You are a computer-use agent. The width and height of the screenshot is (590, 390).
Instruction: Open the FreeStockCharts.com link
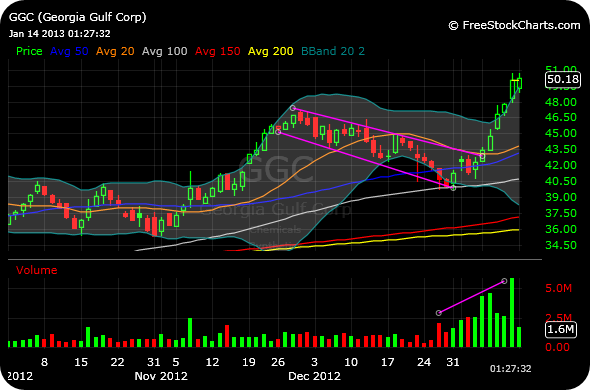pos(514,25)
